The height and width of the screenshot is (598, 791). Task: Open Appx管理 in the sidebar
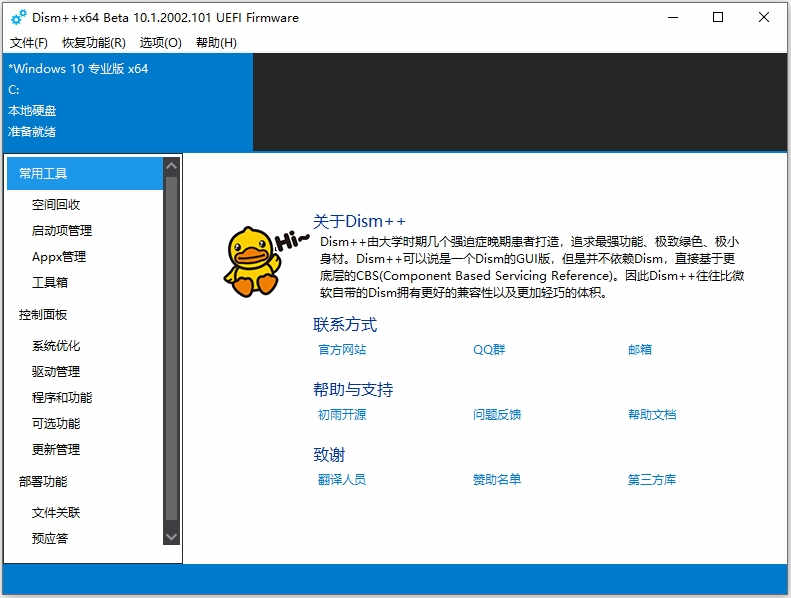(x=59, y=257)
